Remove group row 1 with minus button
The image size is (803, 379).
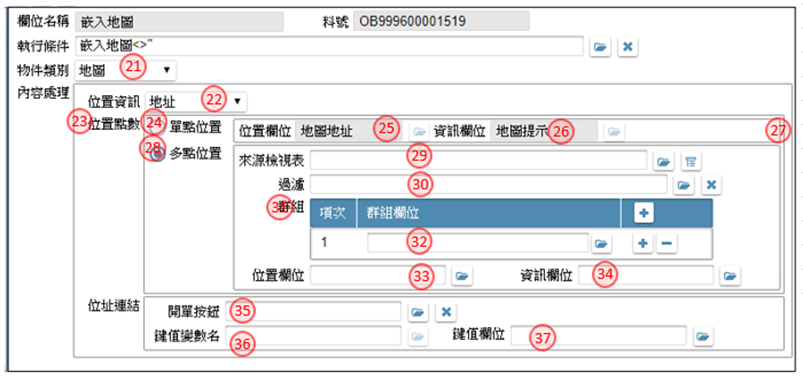(x=666, y=244)
